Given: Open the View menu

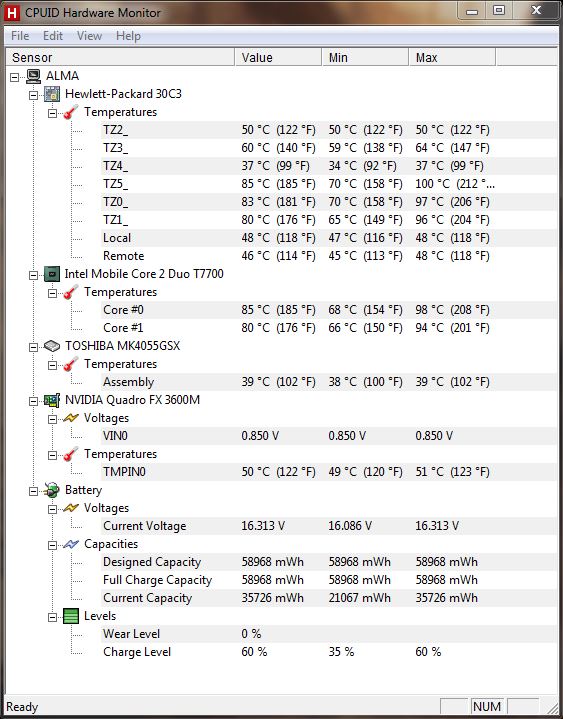Looking at the screenshot, I should 89,36.
